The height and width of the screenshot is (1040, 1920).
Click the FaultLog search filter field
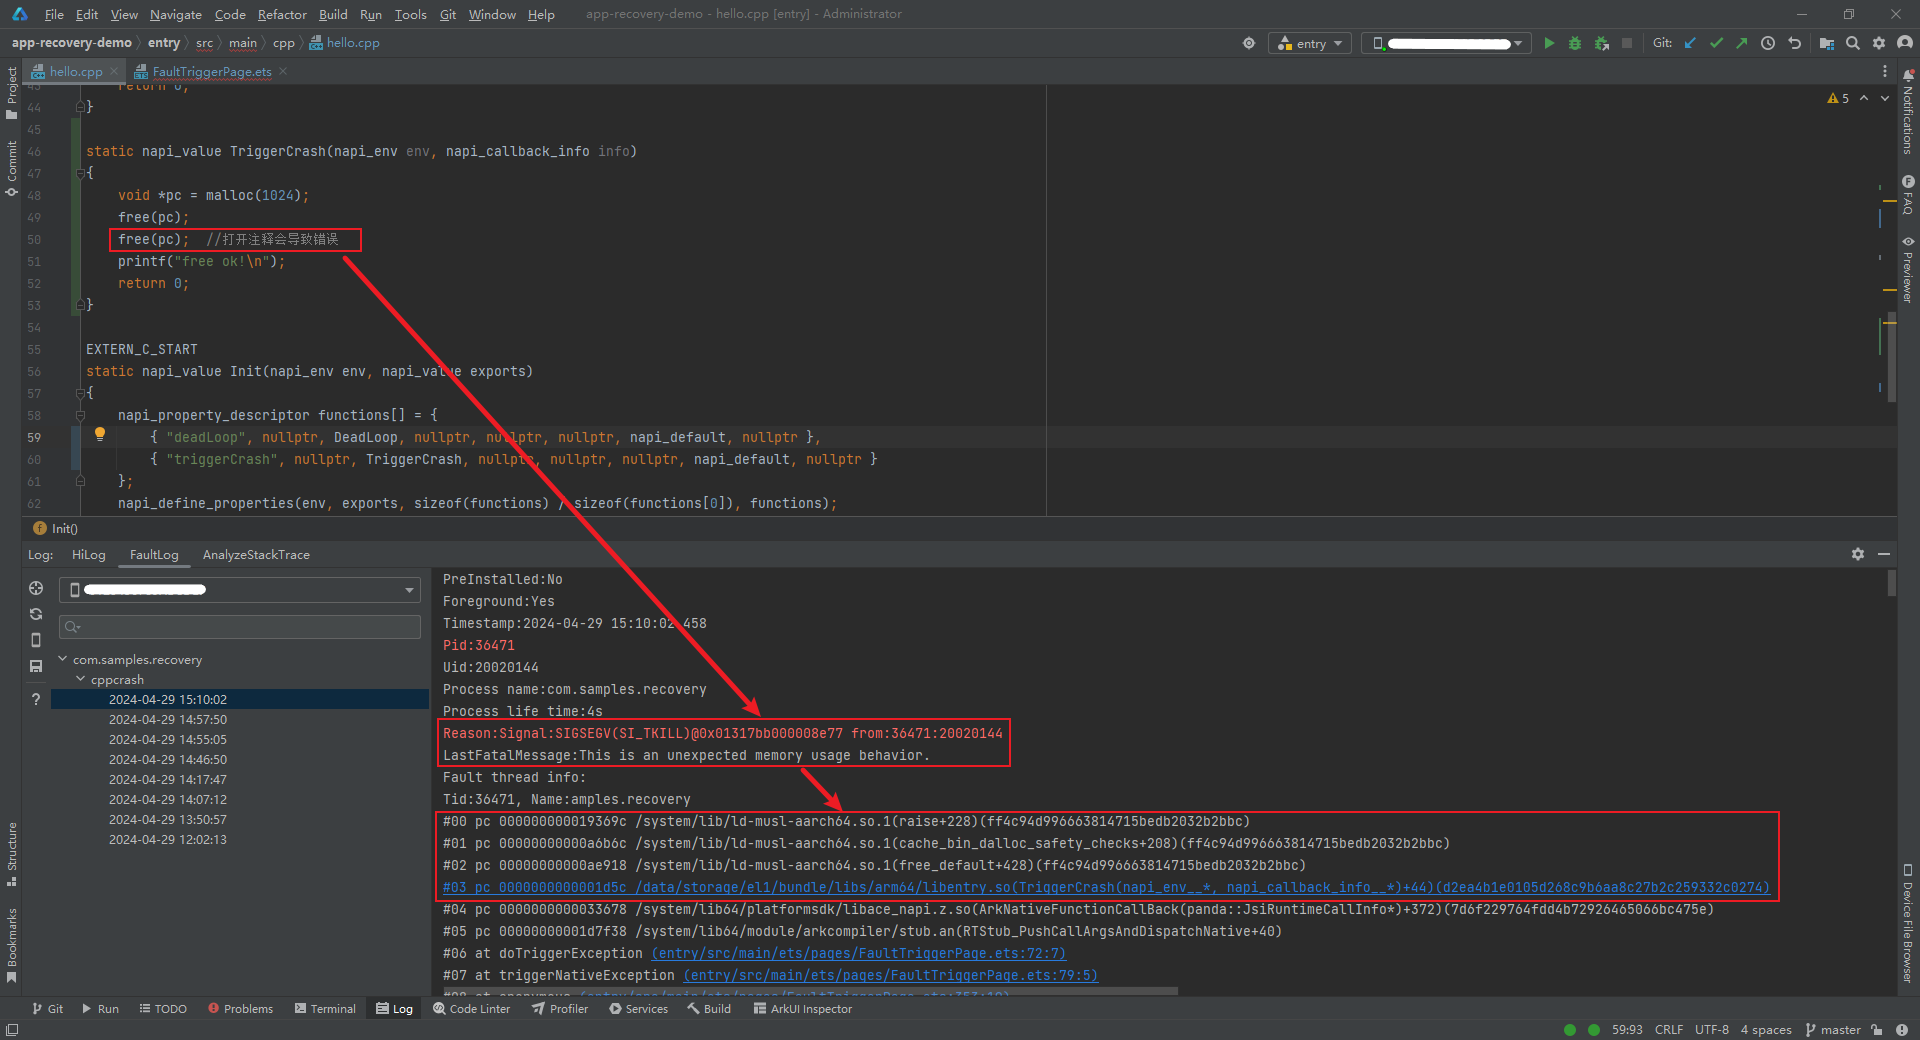(x=240, y=627)
